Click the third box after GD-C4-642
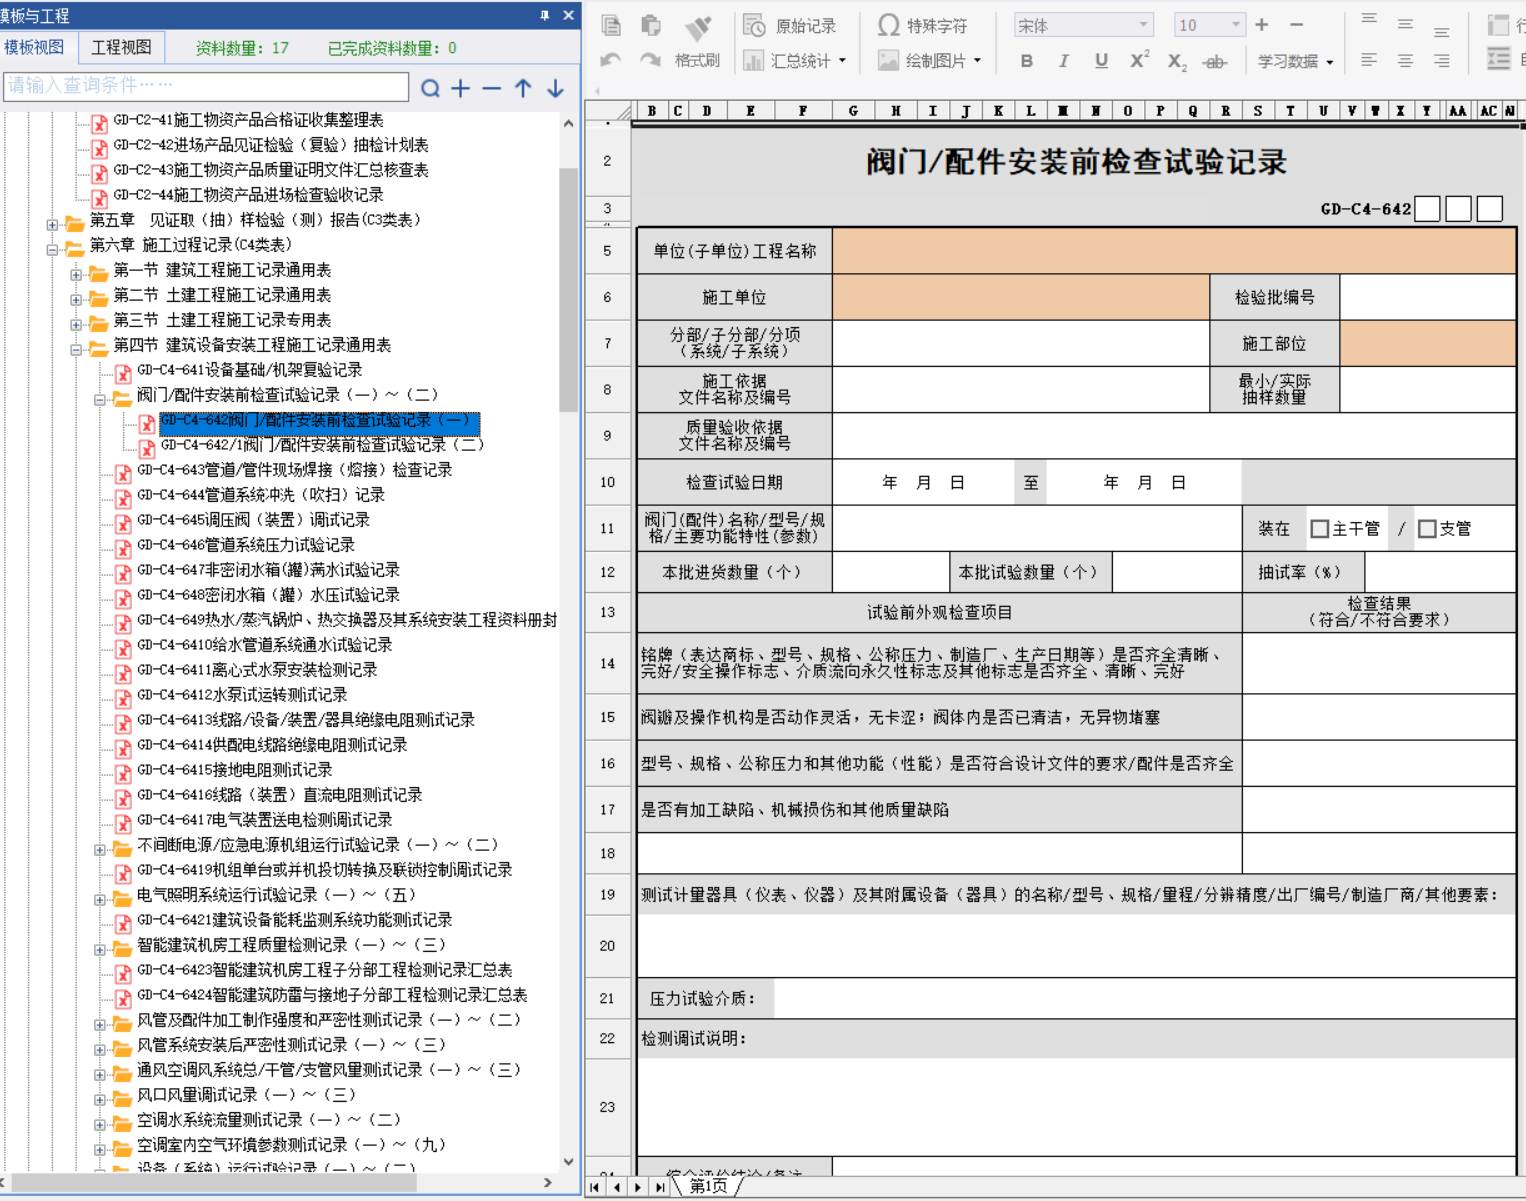The image size is (1526, 1201). point(1490,208)
